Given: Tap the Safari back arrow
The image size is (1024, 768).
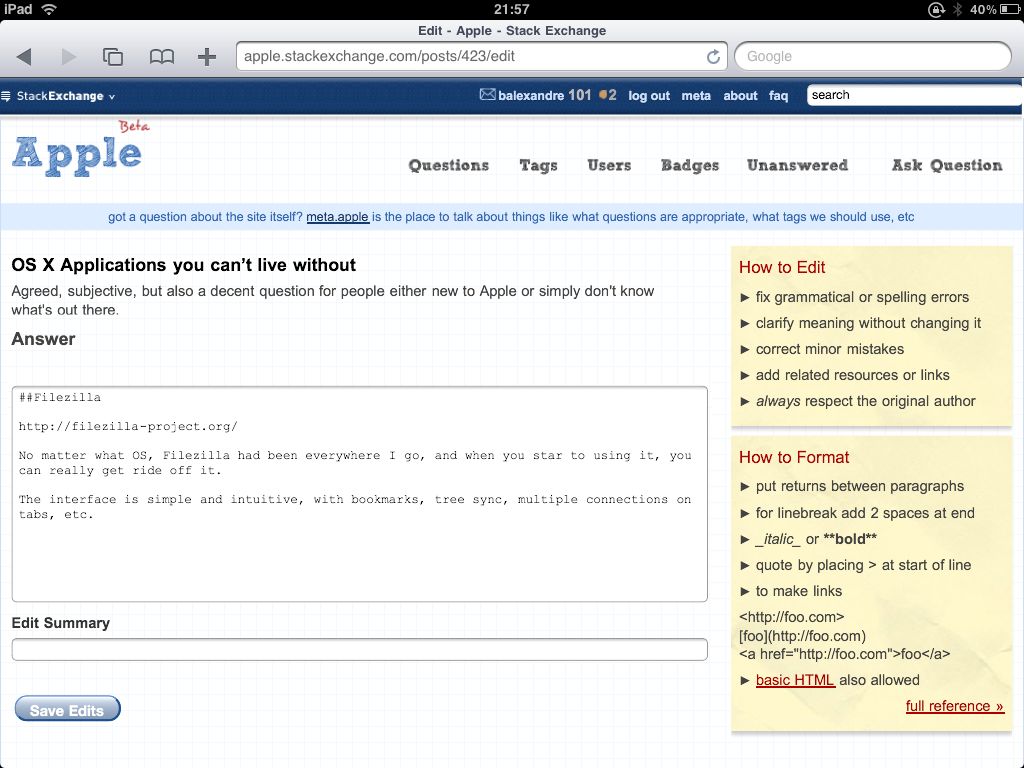Looking at the screenshot, I should (x=24, y=57).
